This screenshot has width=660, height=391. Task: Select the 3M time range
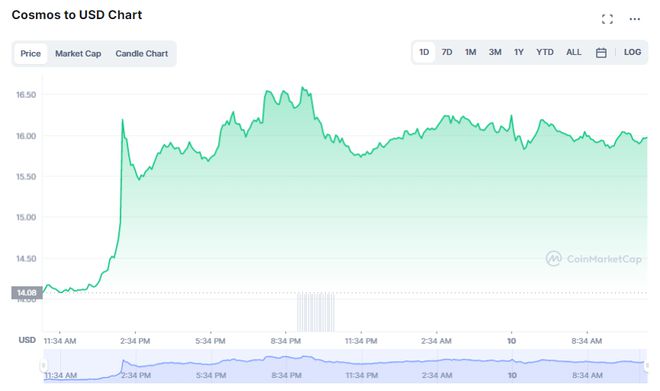click(495, 52)
